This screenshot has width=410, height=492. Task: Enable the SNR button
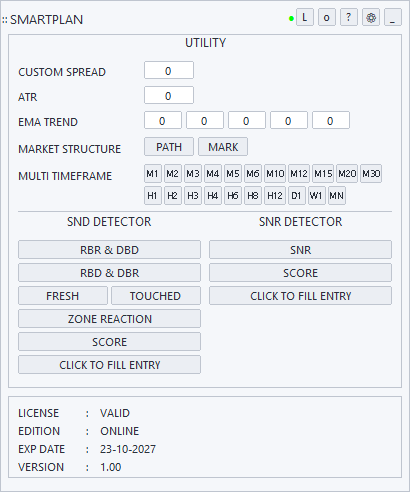pyautogui.click(x=300, y=250)
